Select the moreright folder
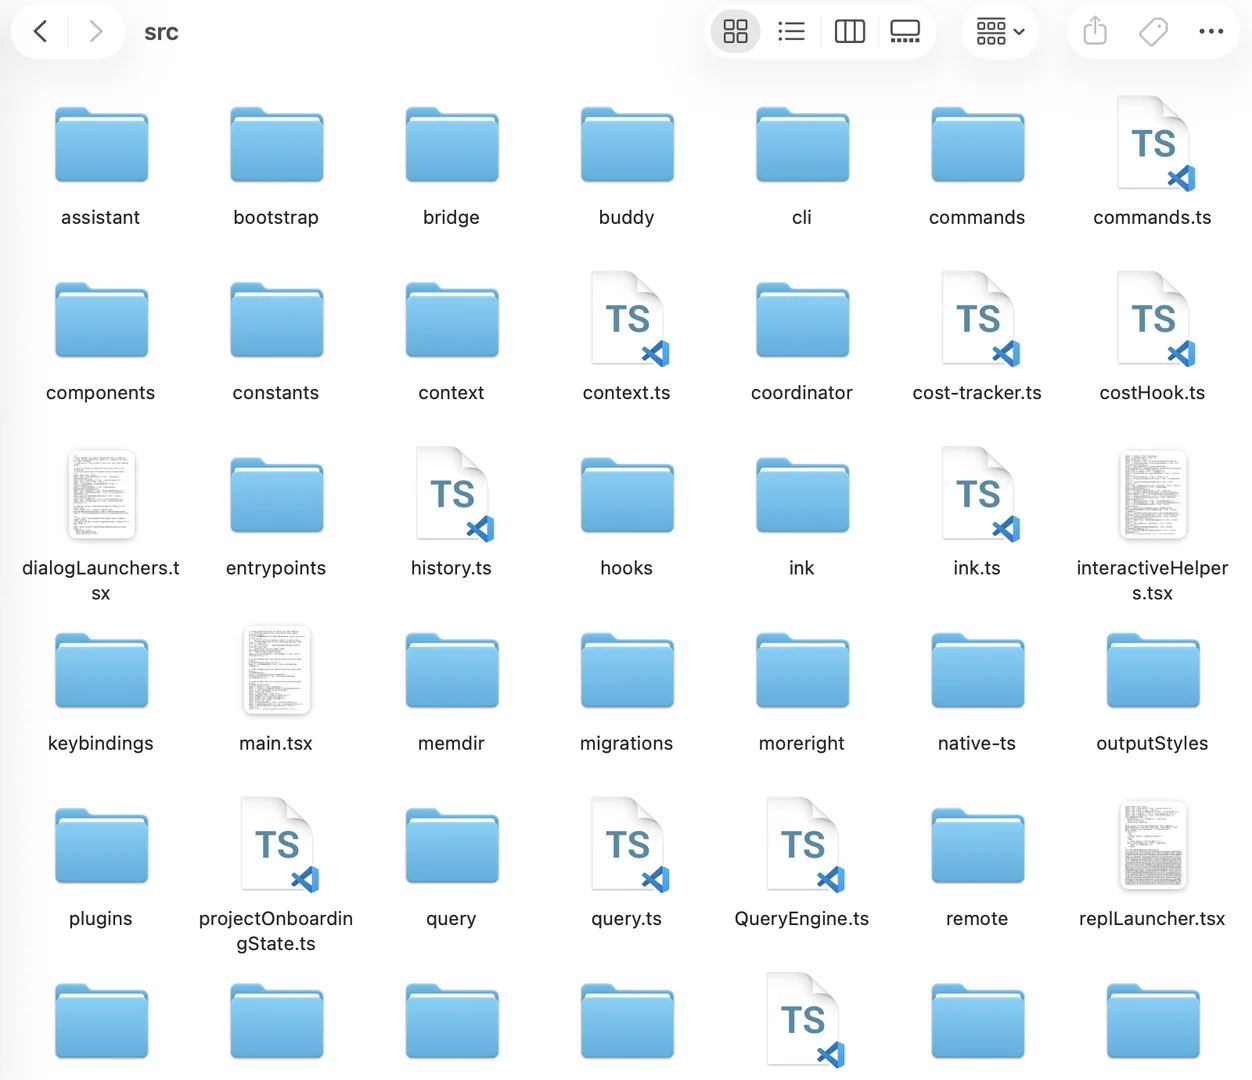 pyautogui.click(x=802, y=670)
